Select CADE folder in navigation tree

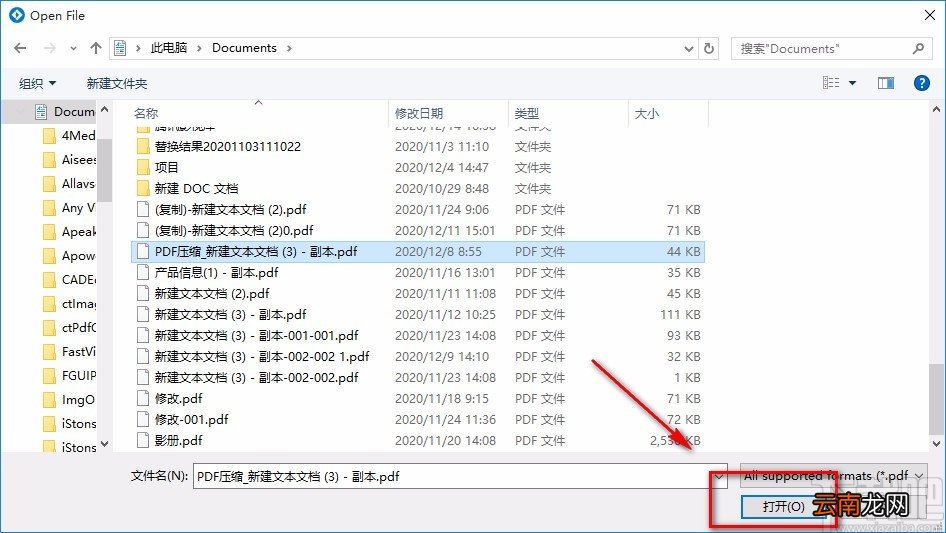pyautogui.click(x=69, y=279)
